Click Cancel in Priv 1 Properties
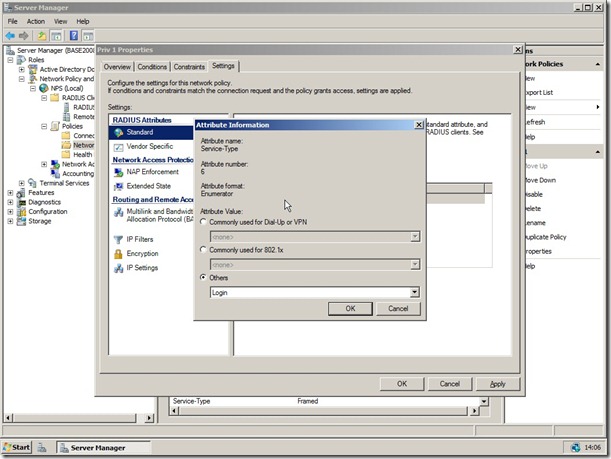 tap(450, 384)
